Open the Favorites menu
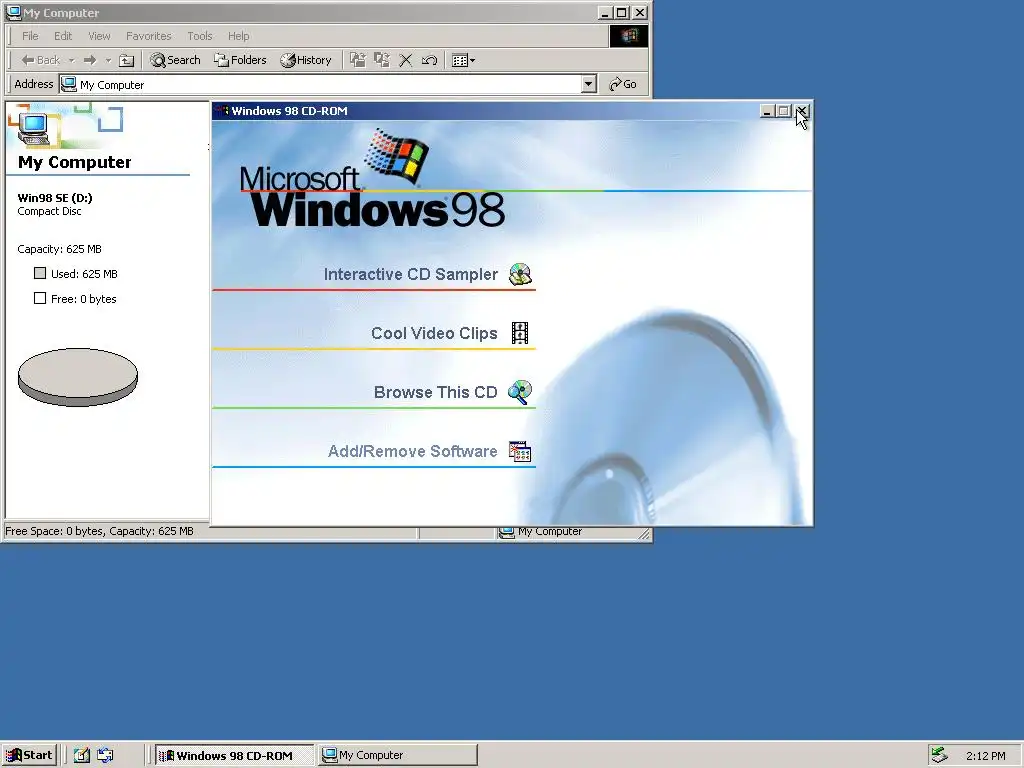 pyautogui.click(x=149, y=36)
